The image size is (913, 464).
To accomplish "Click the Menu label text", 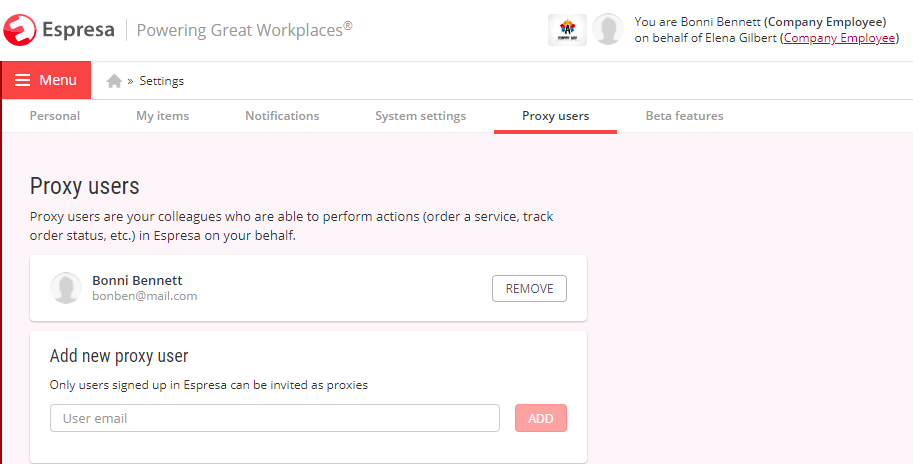I will [x=58, y=80].
